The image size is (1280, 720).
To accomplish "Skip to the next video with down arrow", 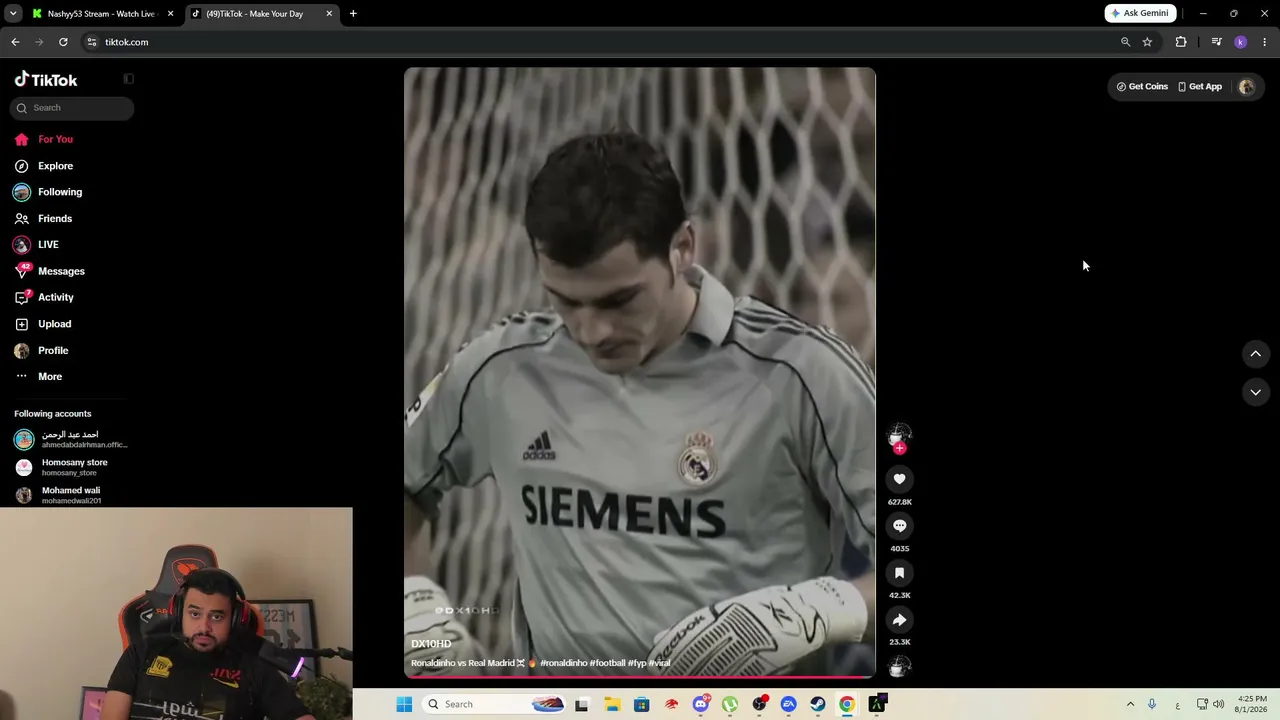I will (x=1256, y=392).
